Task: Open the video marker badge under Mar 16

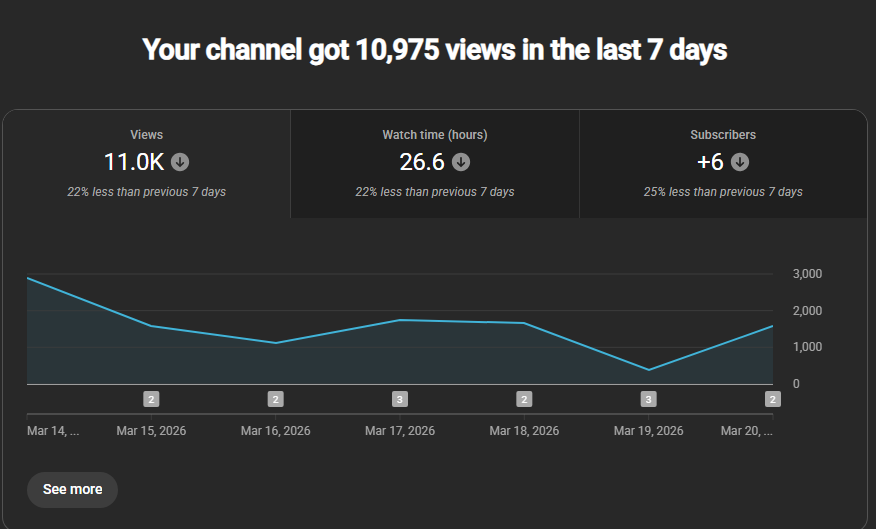Action: 275,399
